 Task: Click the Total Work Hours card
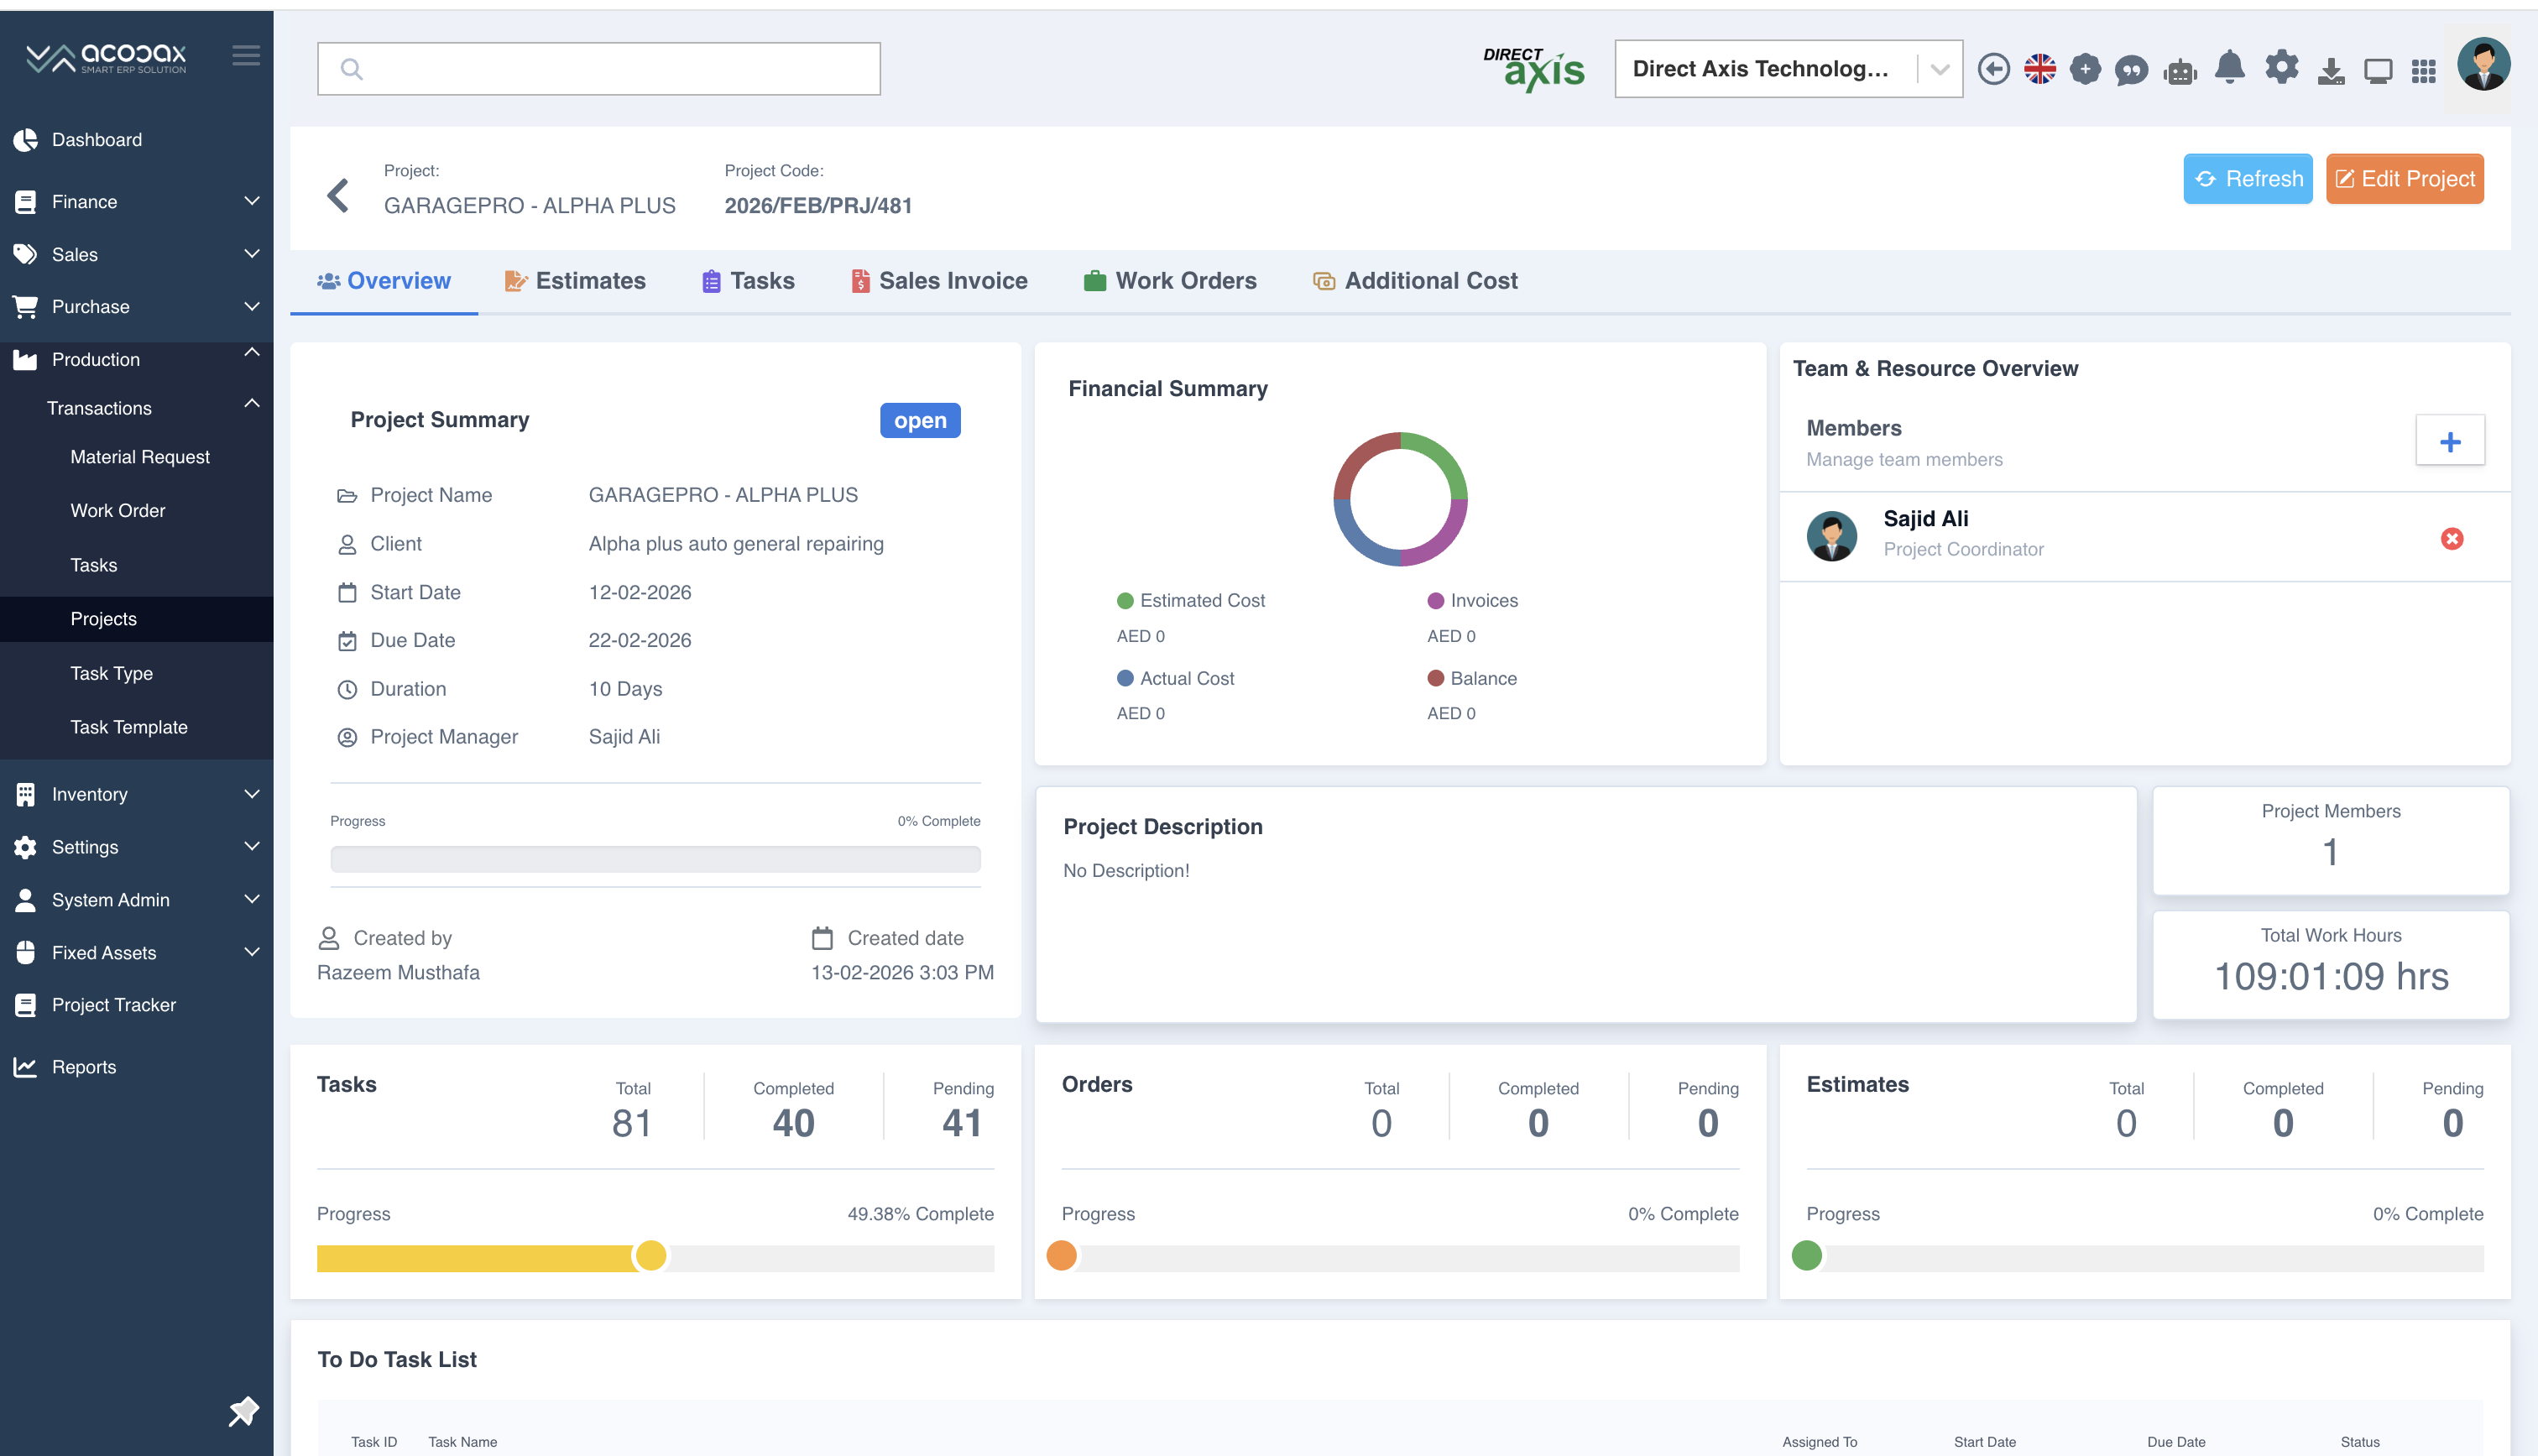[2330, 965]
